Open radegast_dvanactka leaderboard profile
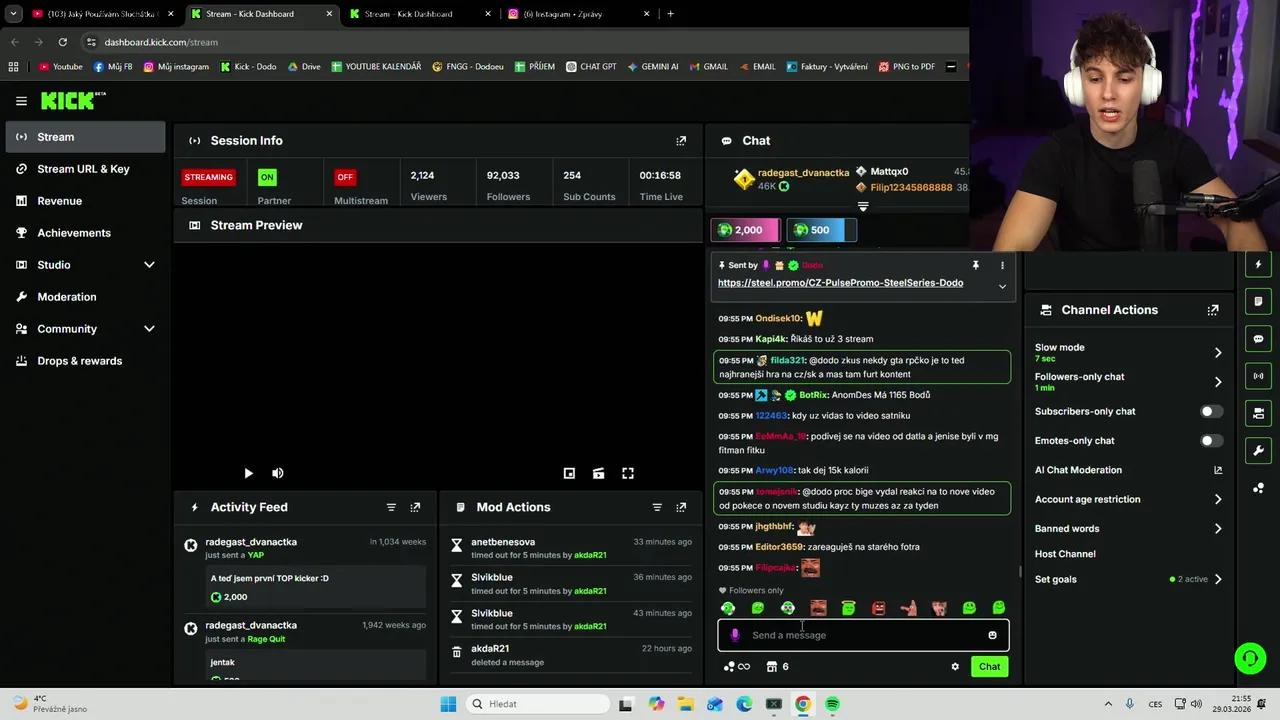This screenshot has width=1280, height=720. 803,173
